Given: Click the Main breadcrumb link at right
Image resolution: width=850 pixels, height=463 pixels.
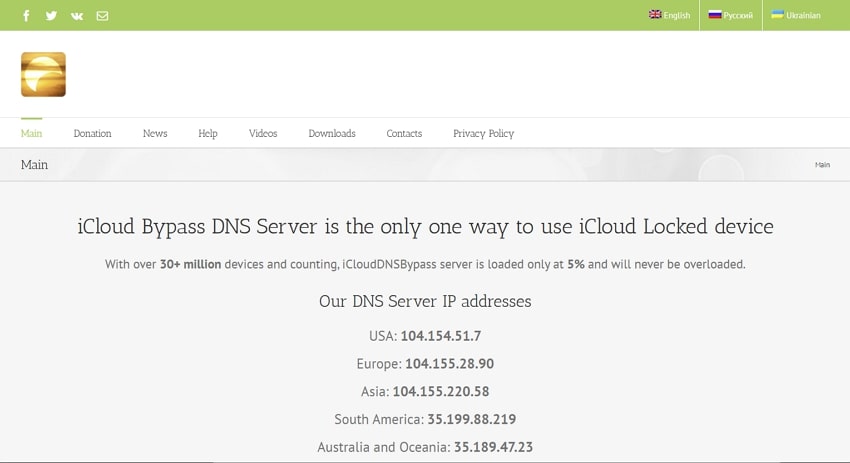Looking at the screenshot, I should click(822, 165).
